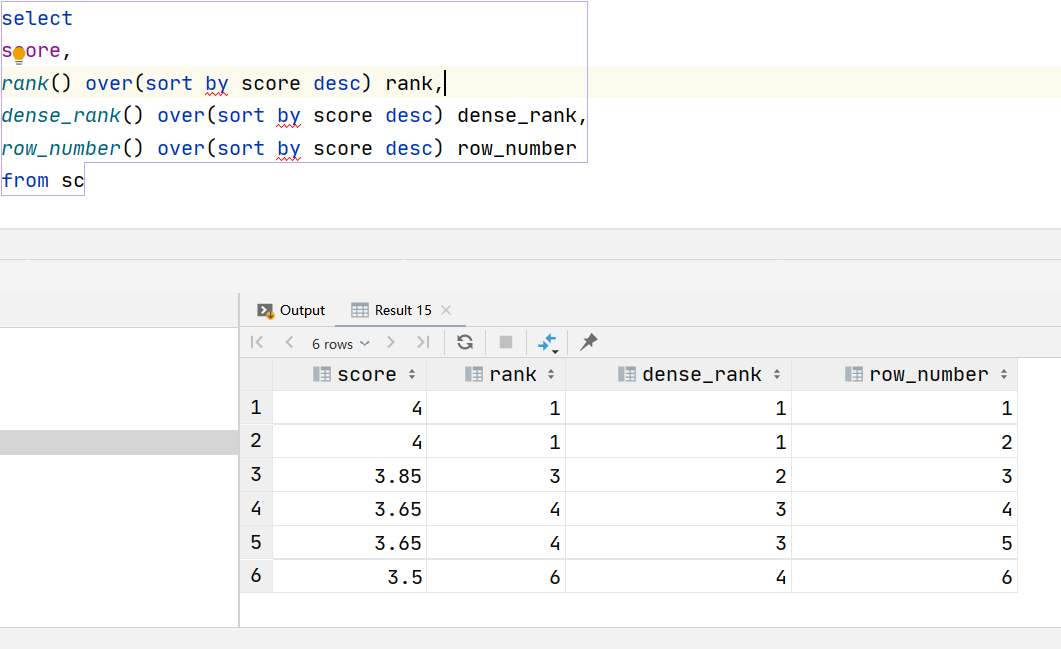Screen dimensions: 1061x649
Task: Click the Result 15 table icon
Action: pyautogui.click(x=360, y=311)
